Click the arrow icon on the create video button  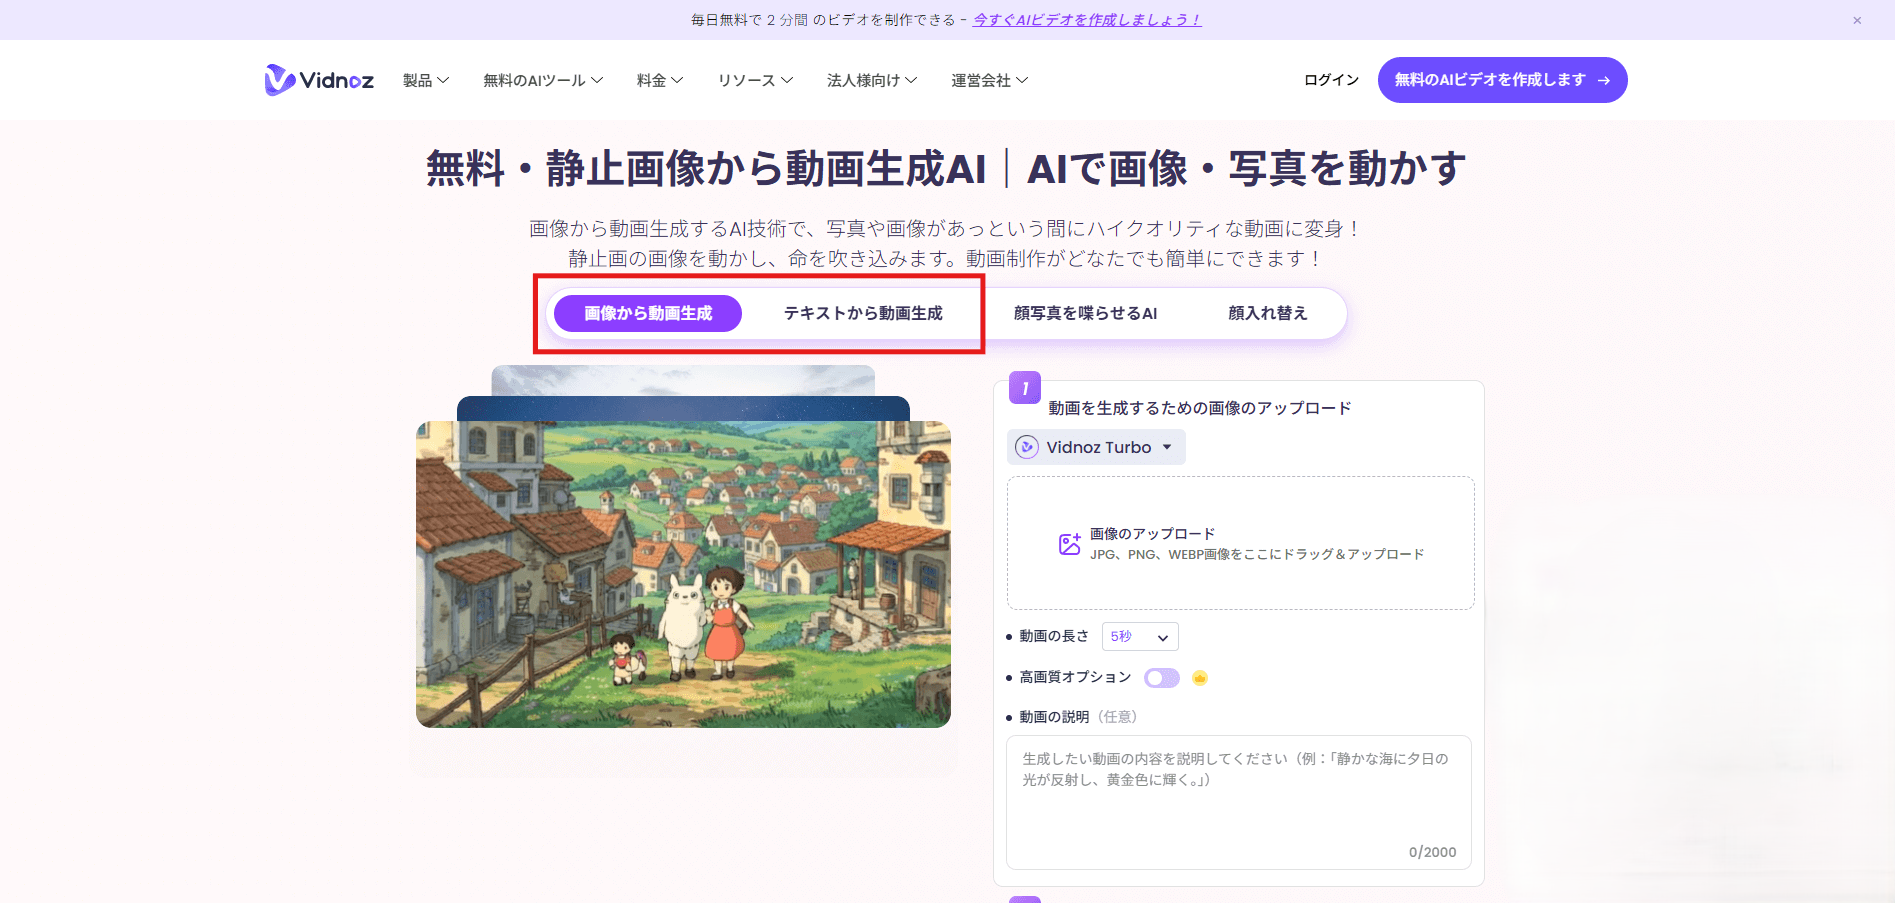pyautogui.click(x=1604, y=79)
